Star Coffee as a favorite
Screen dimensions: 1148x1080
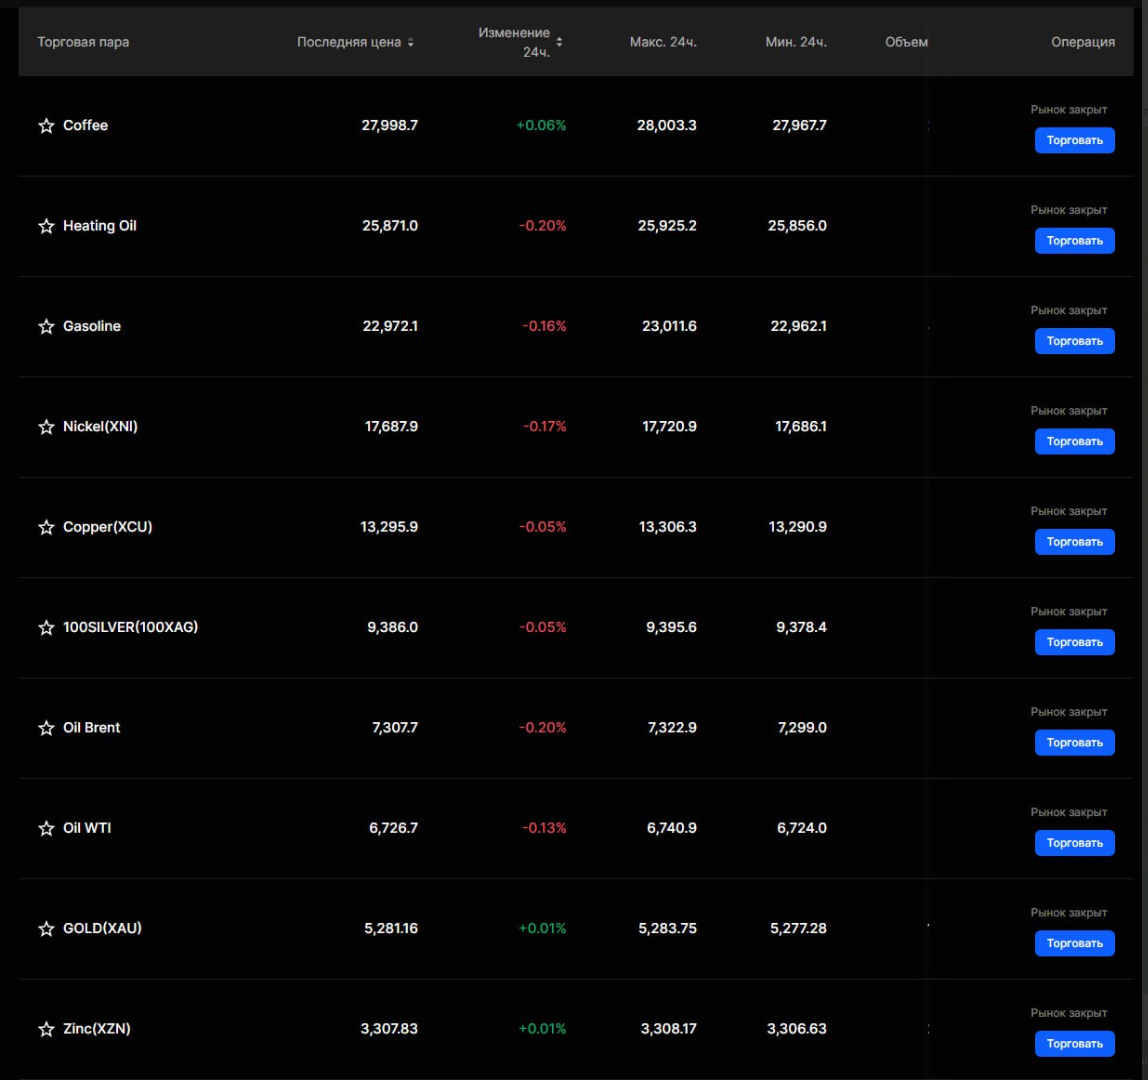(x=46, y=126)
